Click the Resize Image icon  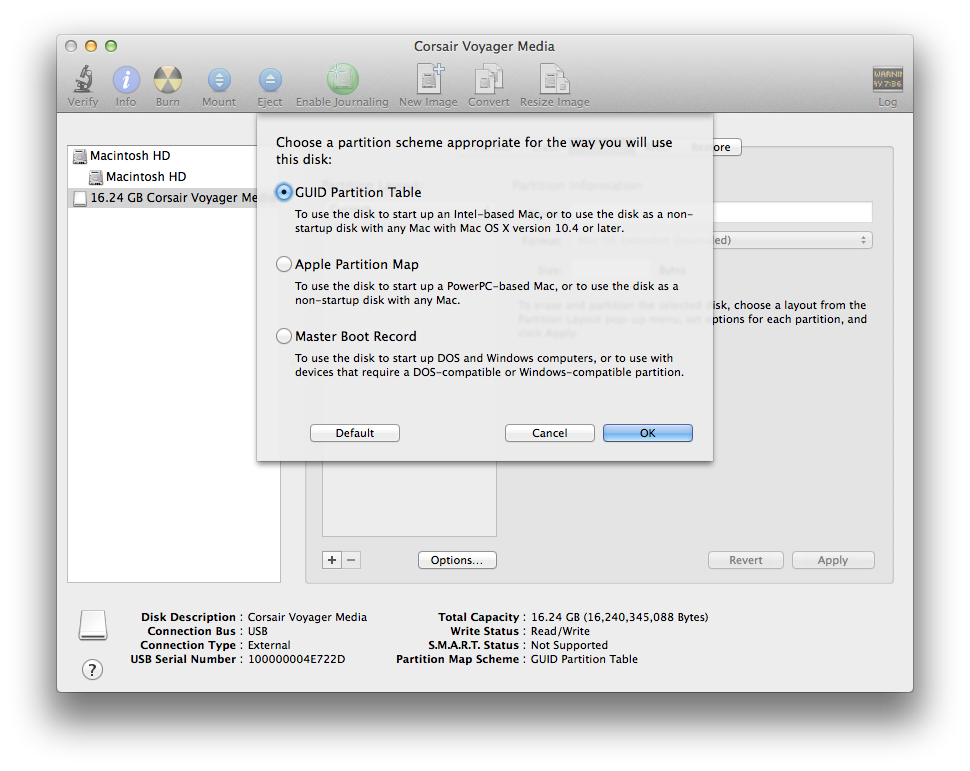tap(554, 80)
